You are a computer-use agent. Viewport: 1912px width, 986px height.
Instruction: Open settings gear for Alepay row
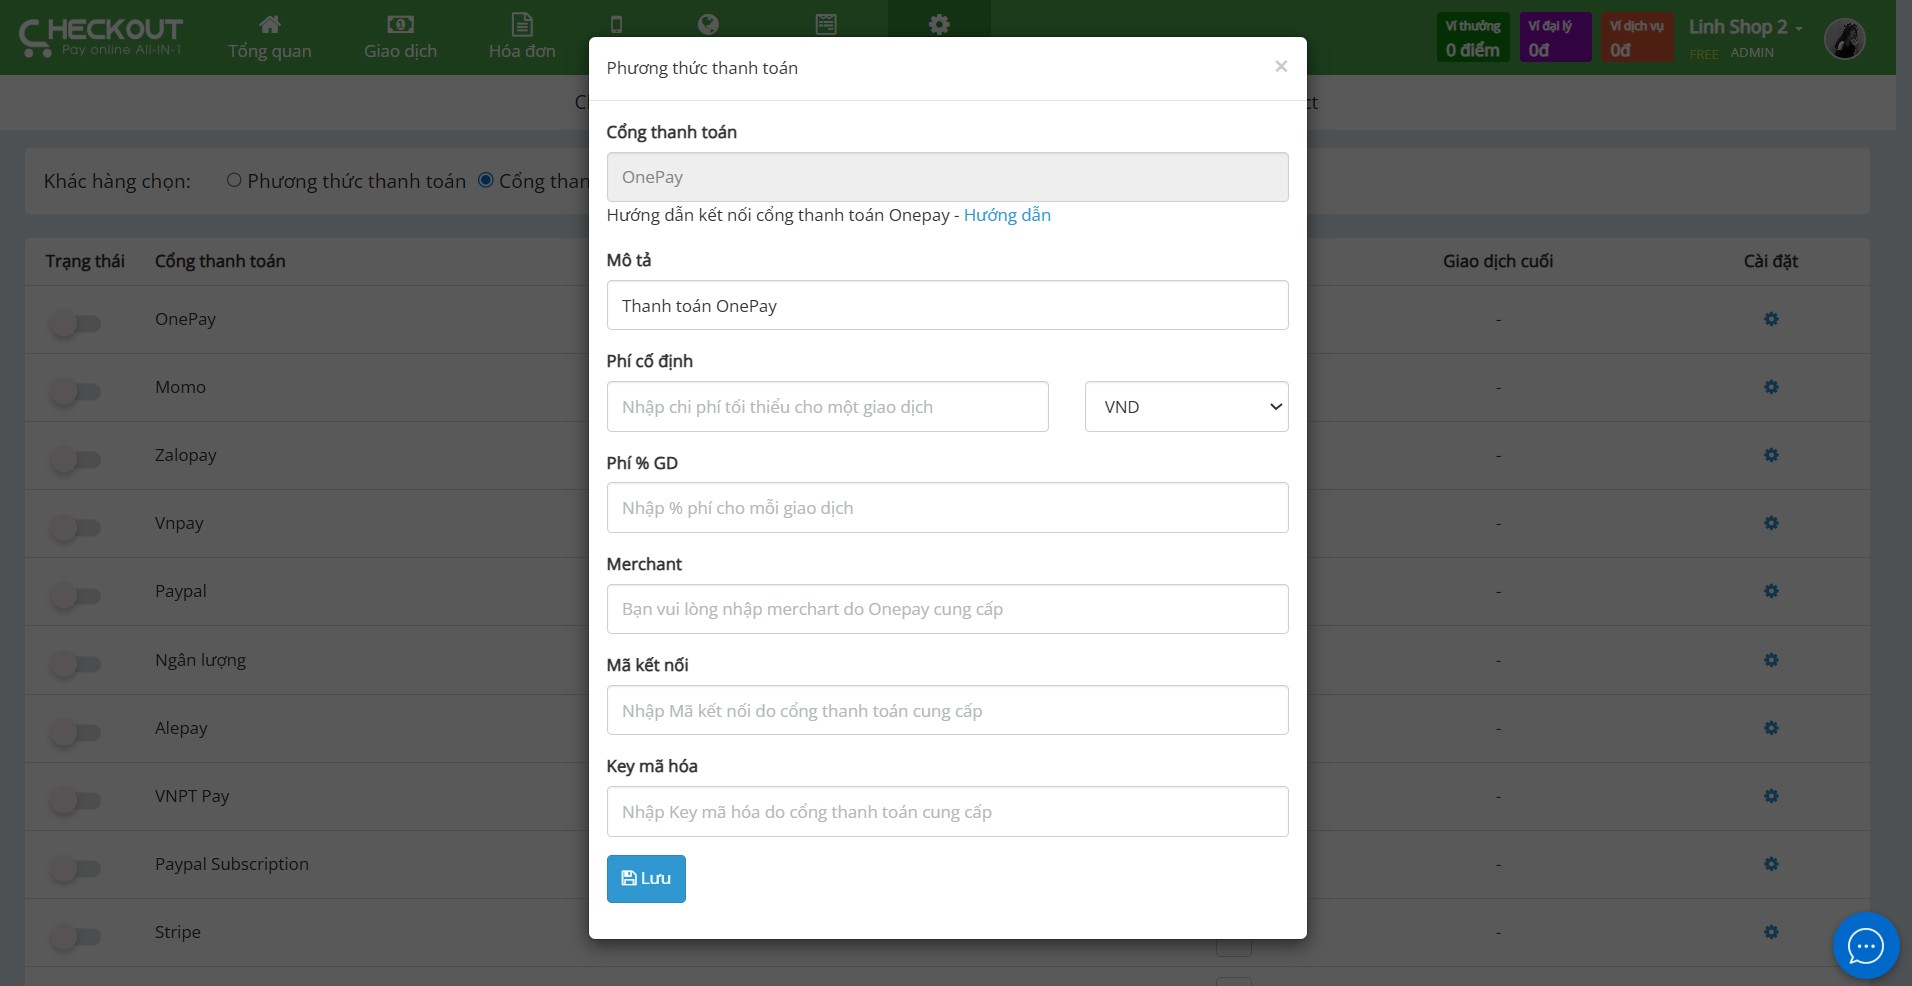[x=1771, y=728]
